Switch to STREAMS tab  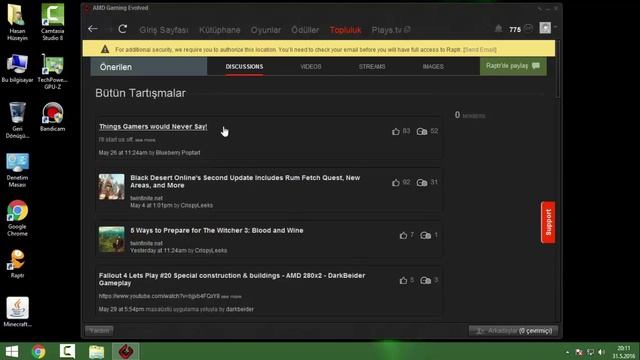[372, 67]
